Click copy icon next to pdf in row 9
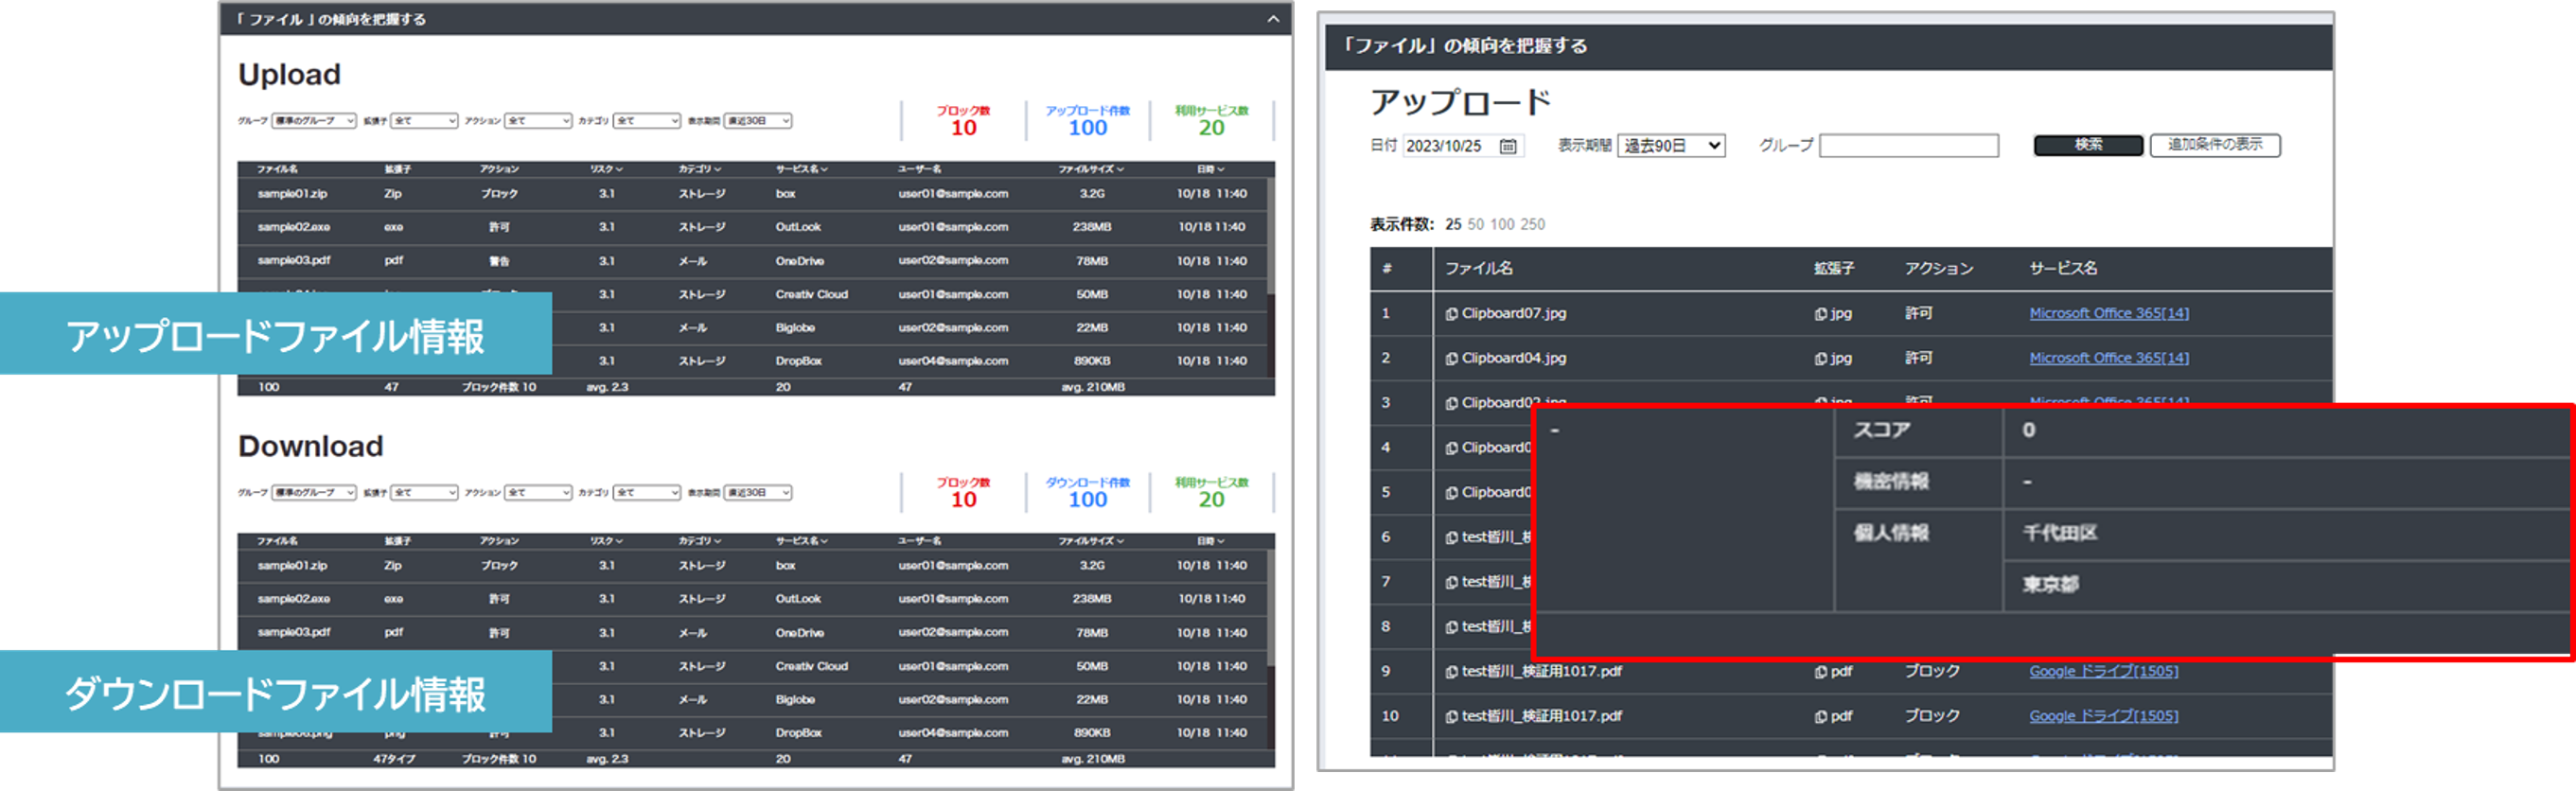 [x=1821, y=672]
